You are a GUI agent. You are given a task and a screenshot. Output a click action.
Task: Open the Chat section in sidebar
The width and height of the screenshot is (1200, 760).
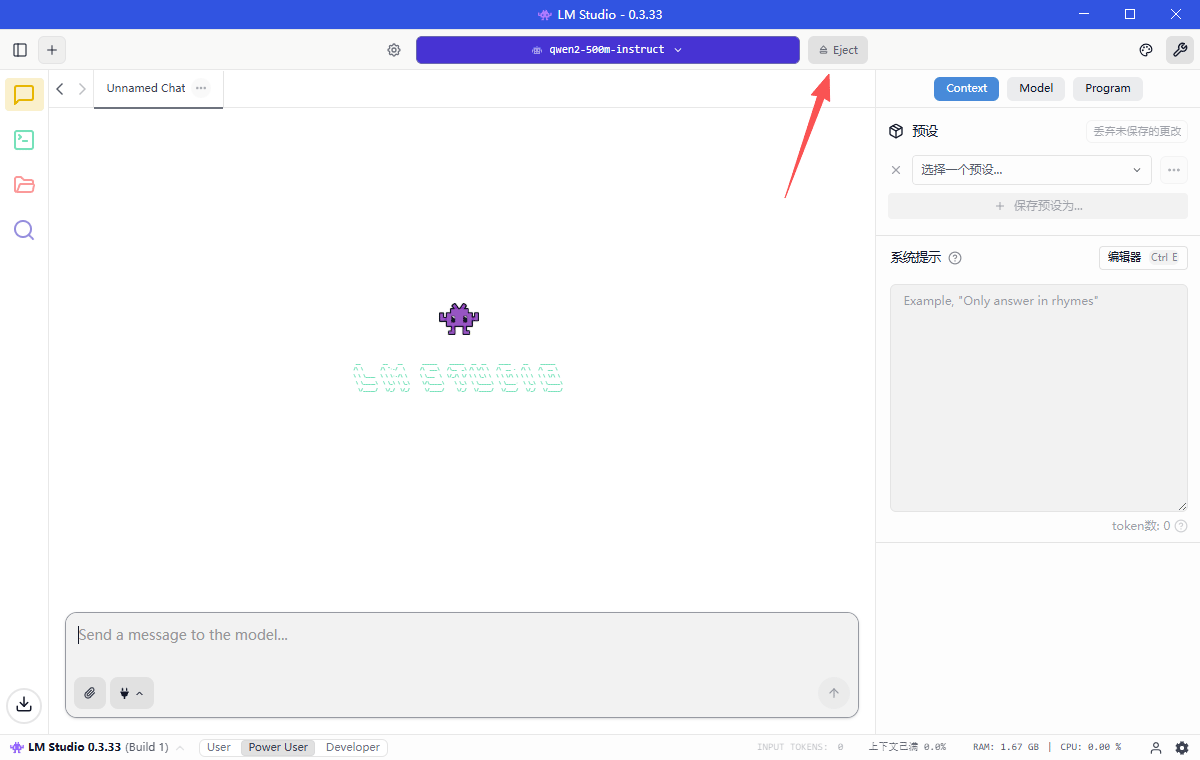pos(24,95)
